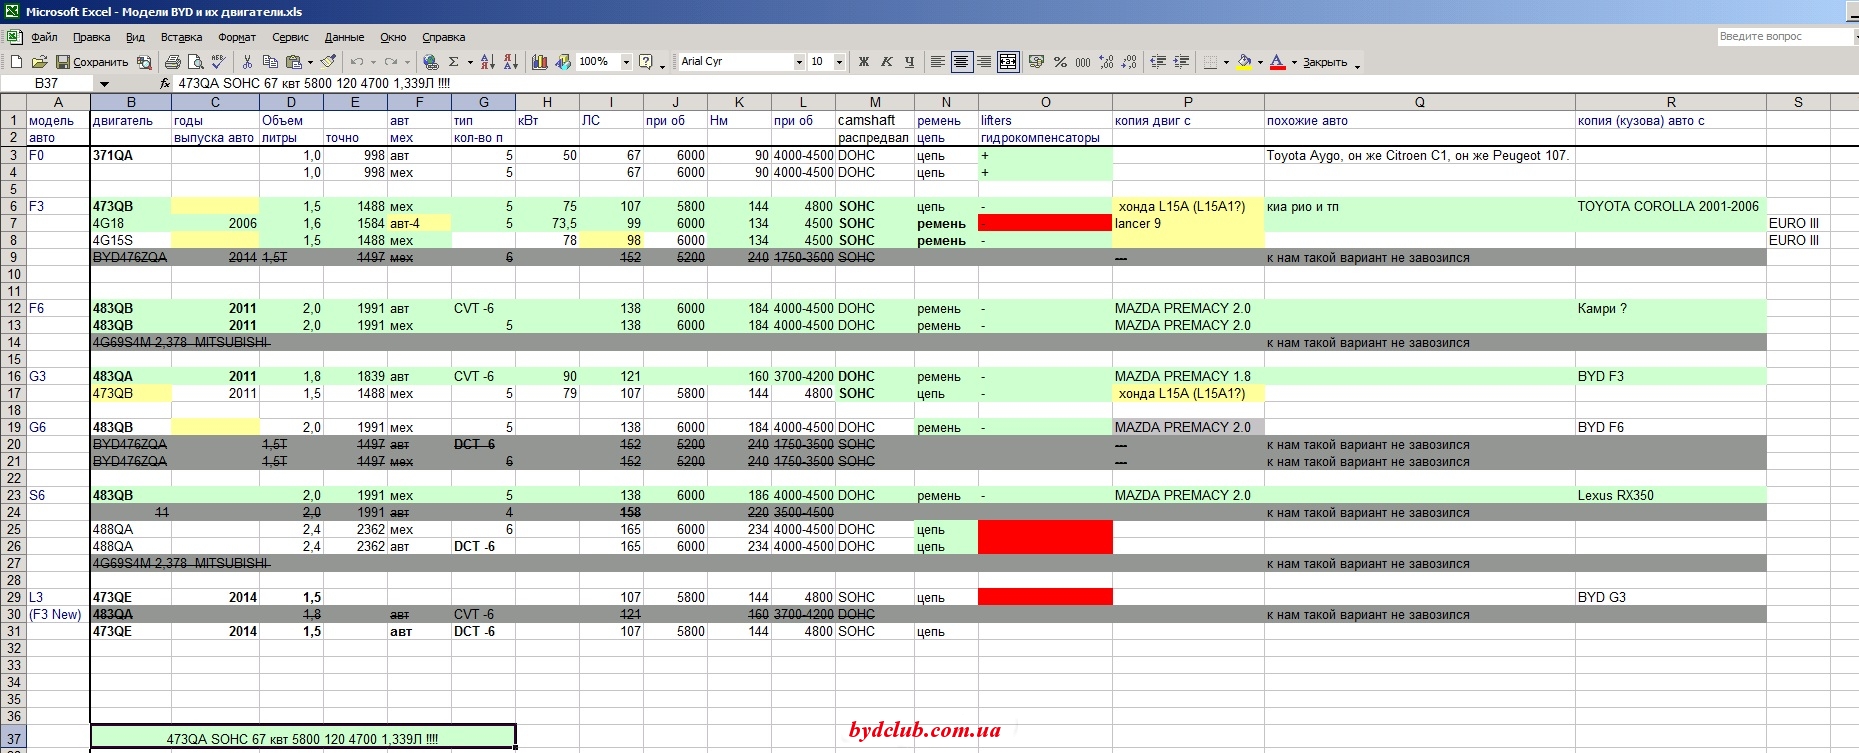
Task: Apply the yellow fill color
Action: point(1243,62)
